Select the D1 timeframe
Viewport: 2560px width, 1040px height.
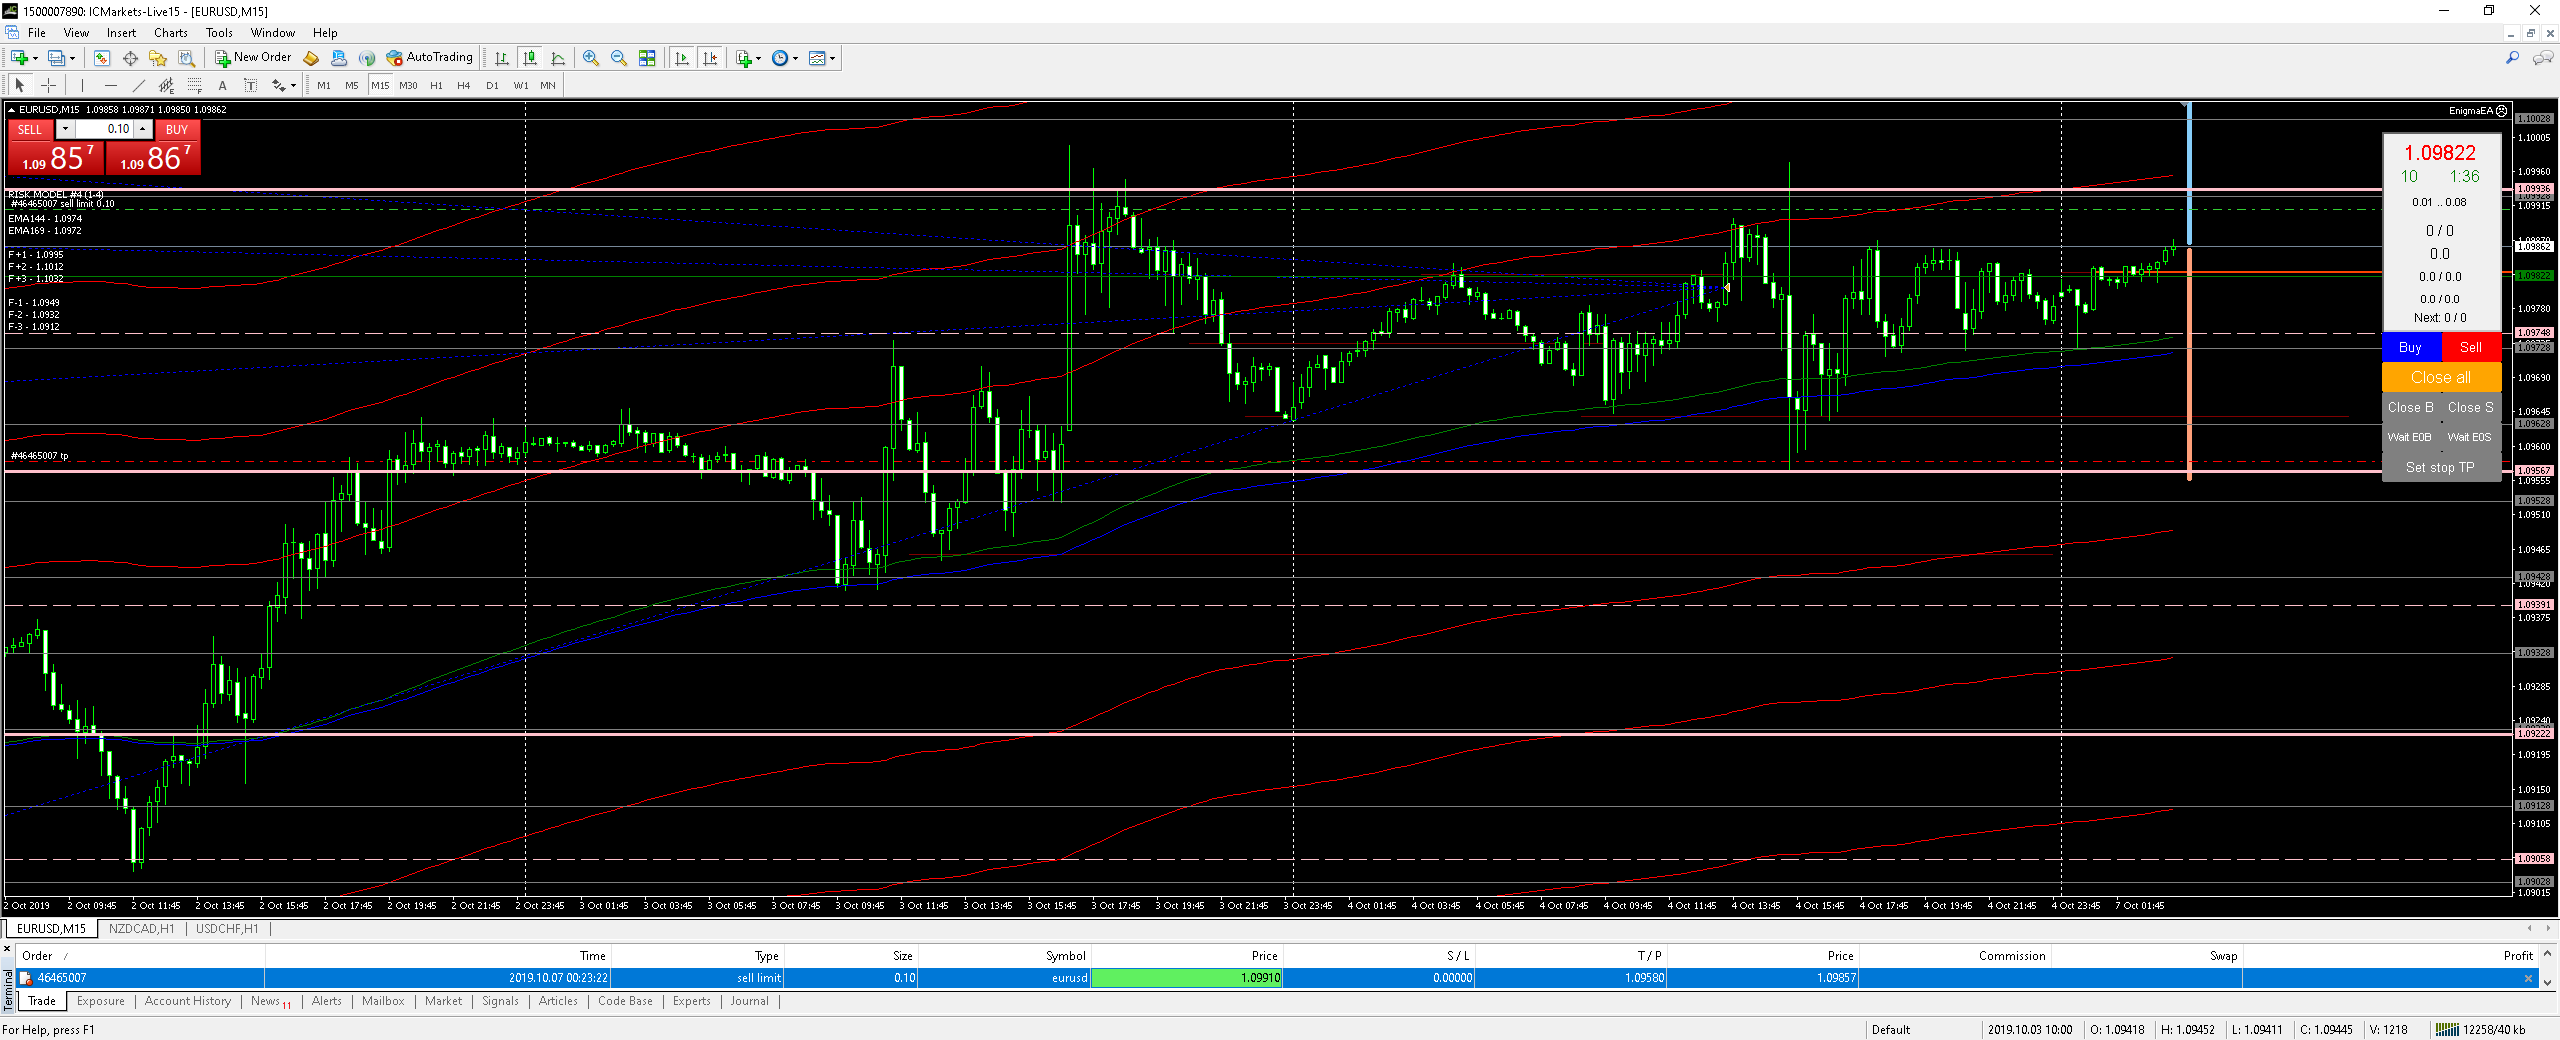pyautogui.click(x=492, y=85)
